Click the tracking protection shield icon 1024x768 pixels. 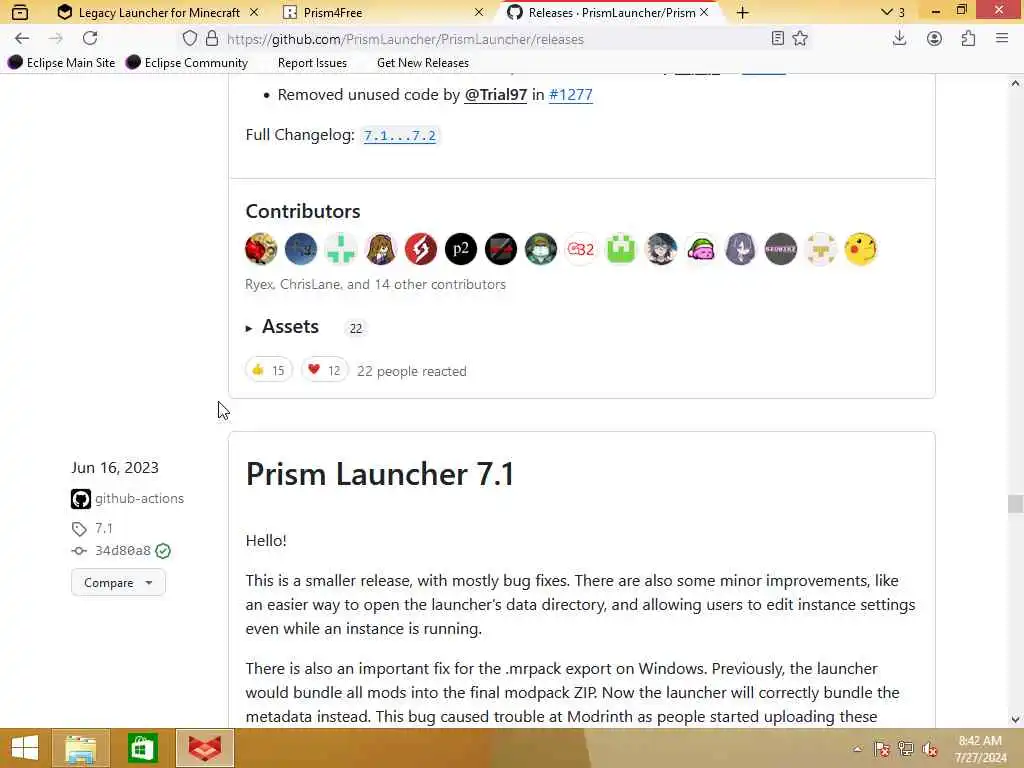click(x=189, y=39)
